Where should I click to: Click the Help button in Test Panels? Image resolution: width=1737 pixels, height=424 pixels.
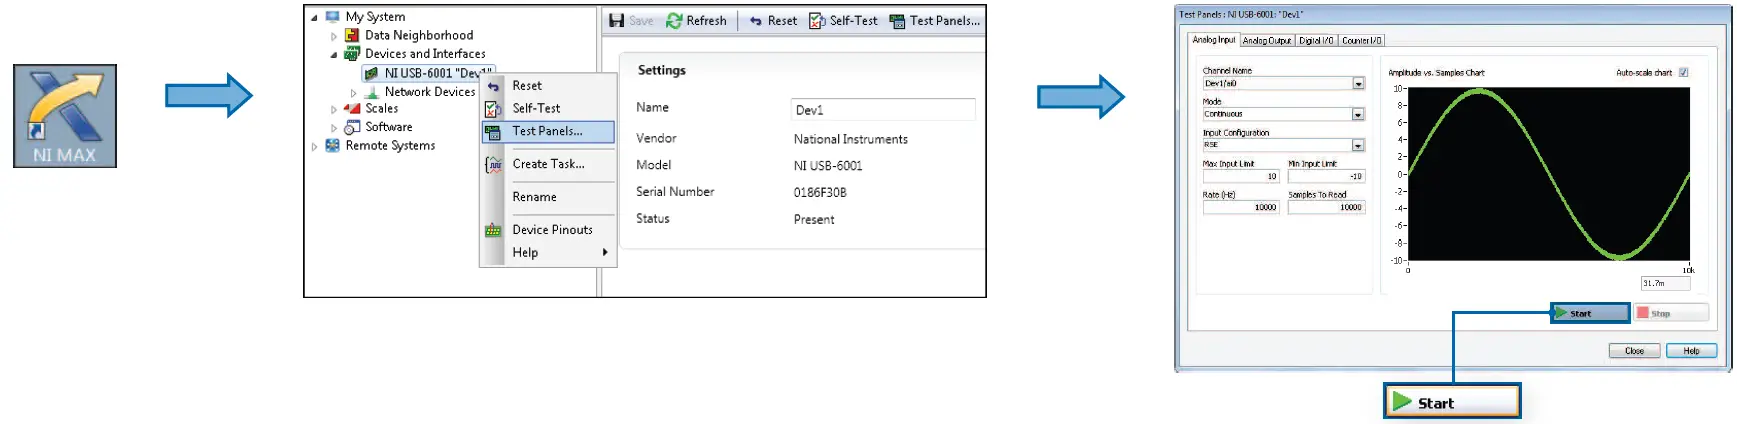pyautogui.click(x=1691, y=351)
